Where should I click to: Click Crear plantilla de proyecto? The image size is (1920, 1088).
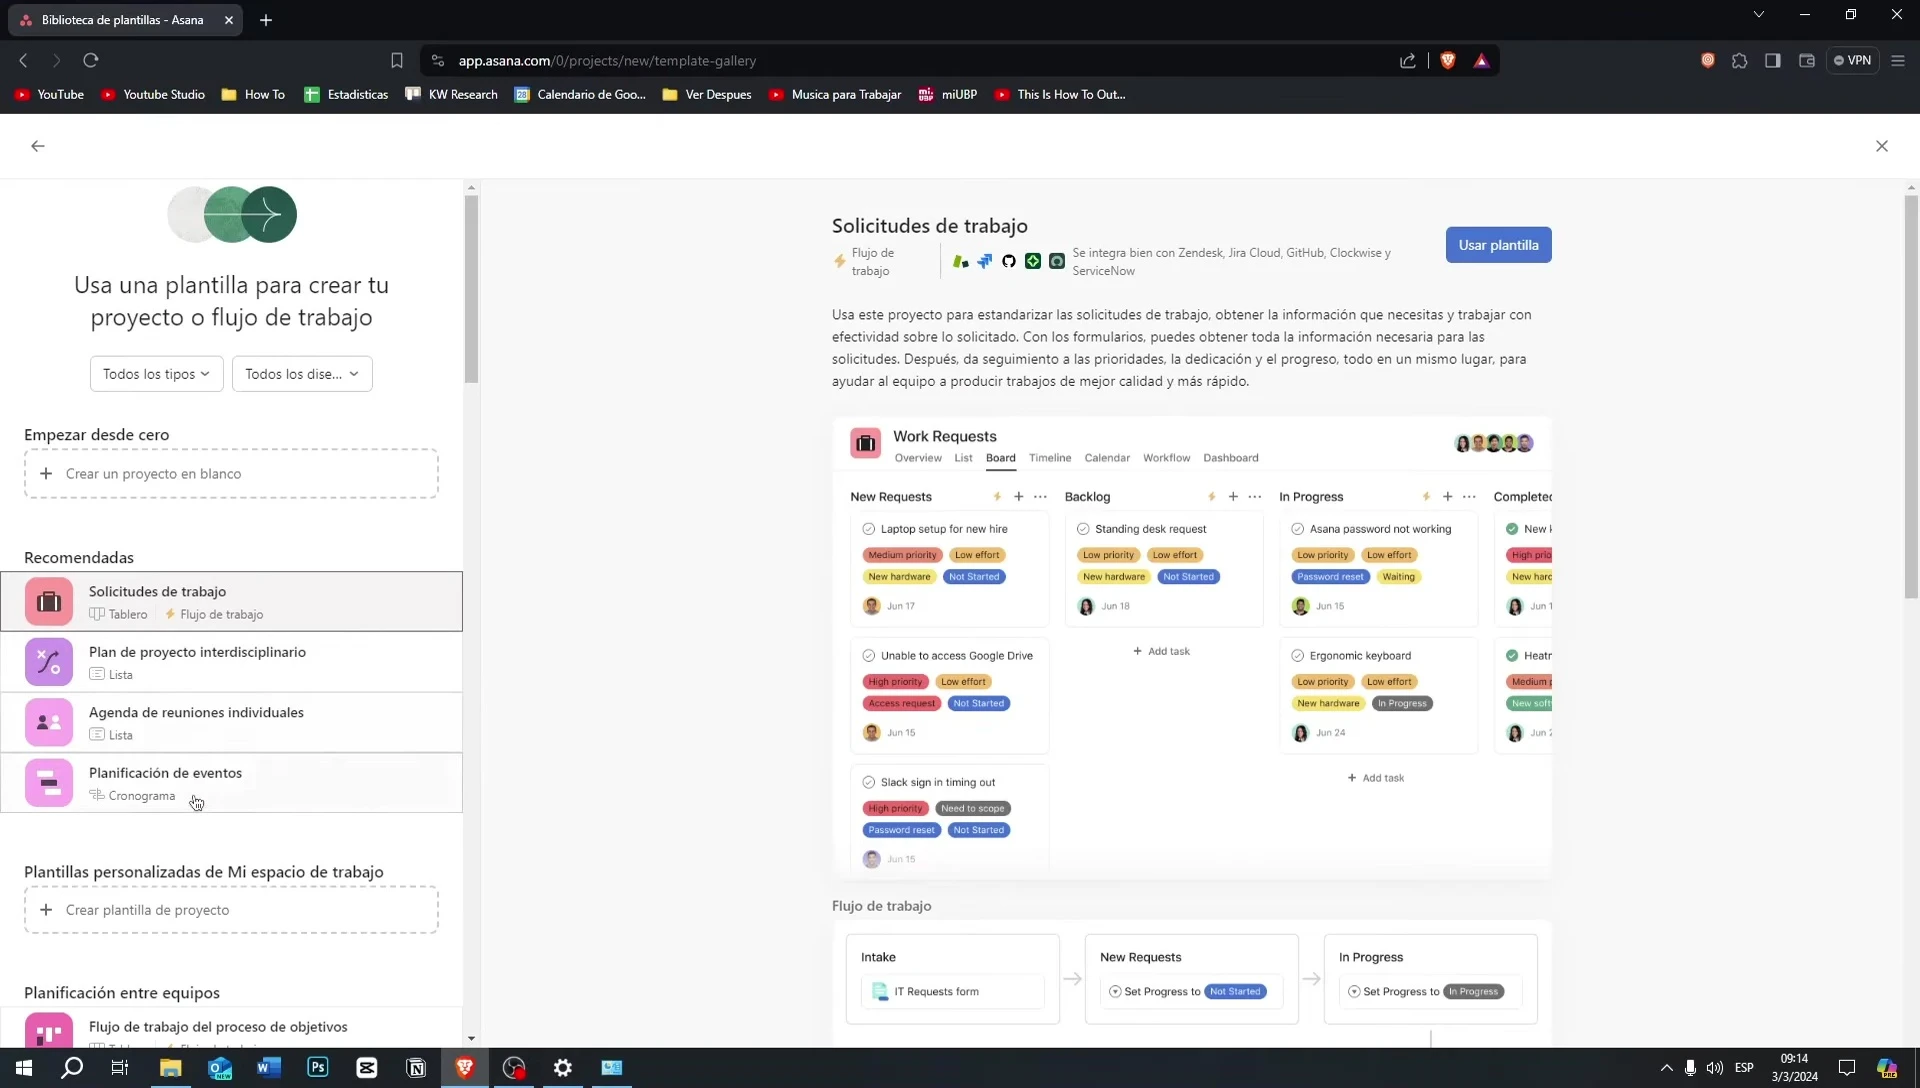(x=231, y=910)
